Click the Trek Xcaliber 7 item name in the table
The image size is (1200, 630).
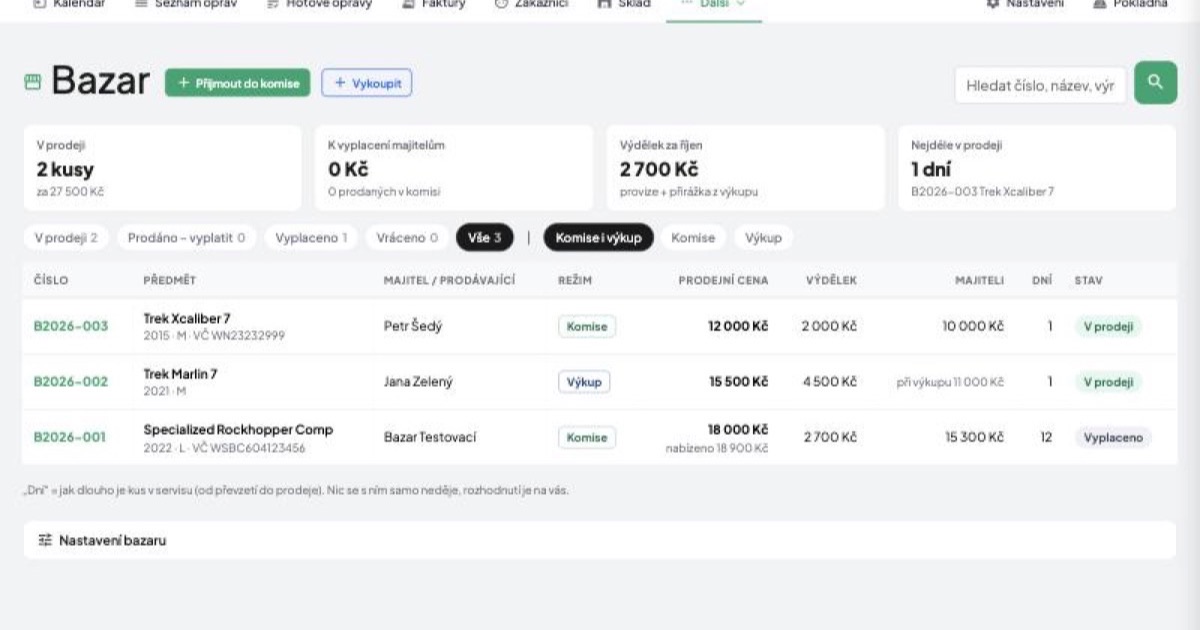tap(187, 318)
